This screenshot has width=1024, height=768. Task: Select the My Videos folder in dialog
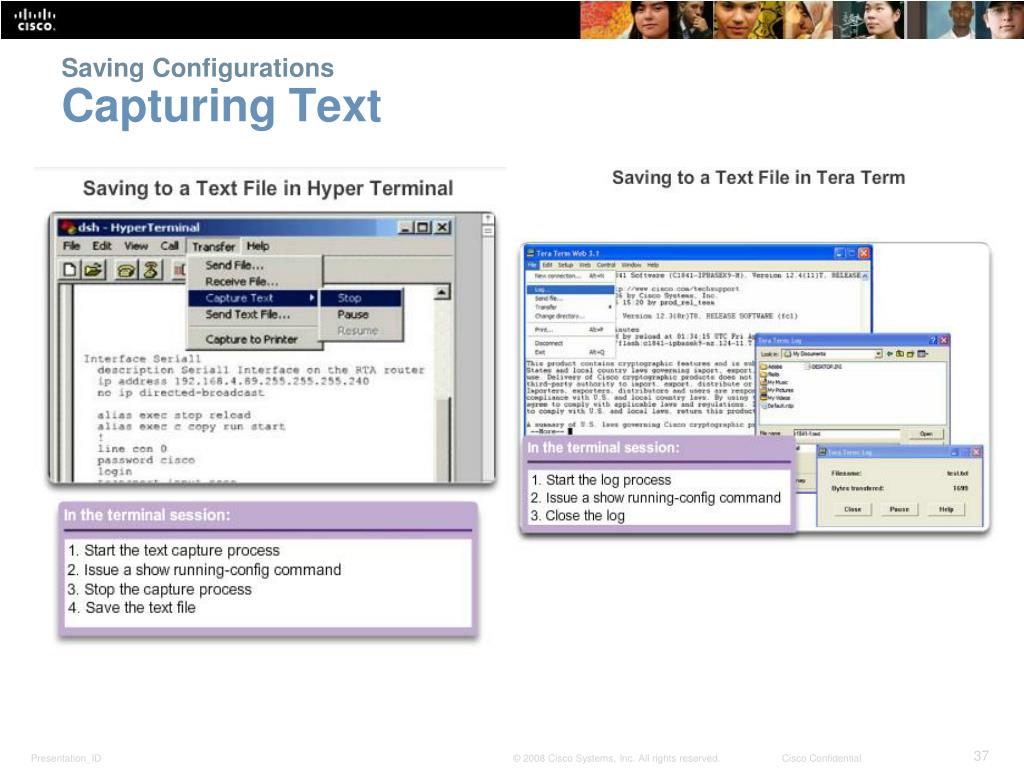point(775,398)
